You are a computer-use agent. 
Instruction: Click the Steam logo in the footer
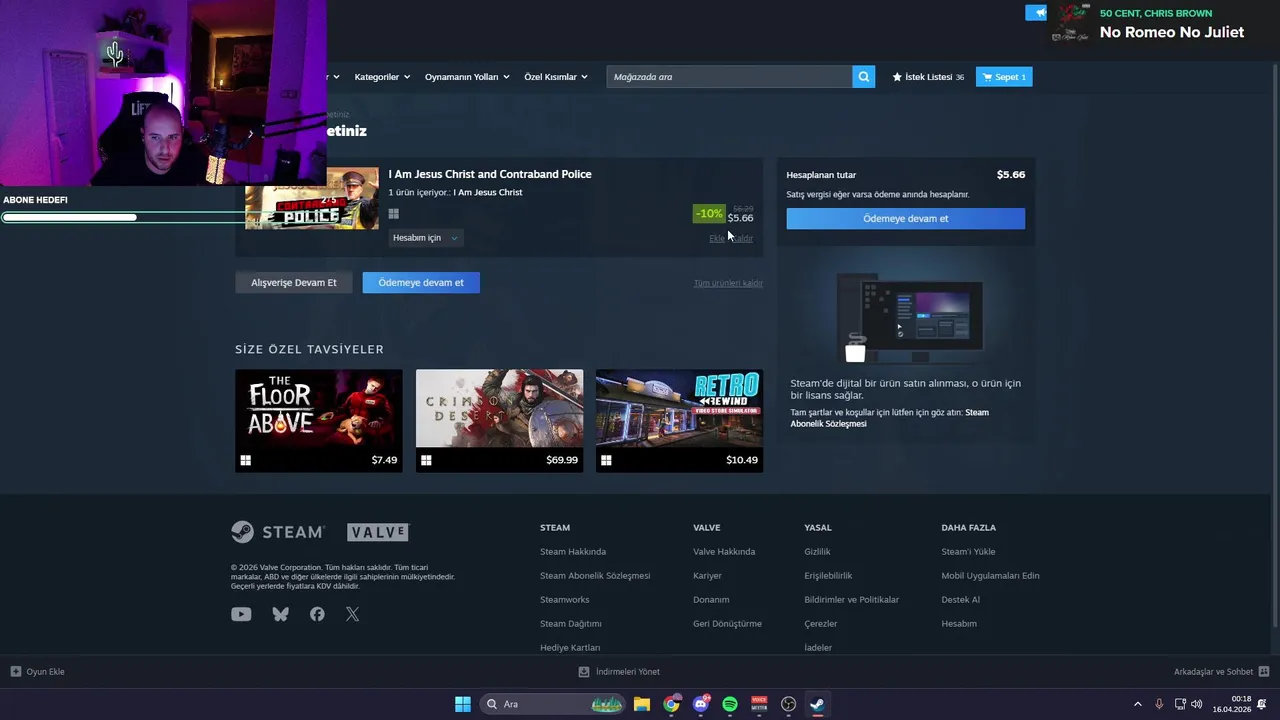[x=278, y=531]
